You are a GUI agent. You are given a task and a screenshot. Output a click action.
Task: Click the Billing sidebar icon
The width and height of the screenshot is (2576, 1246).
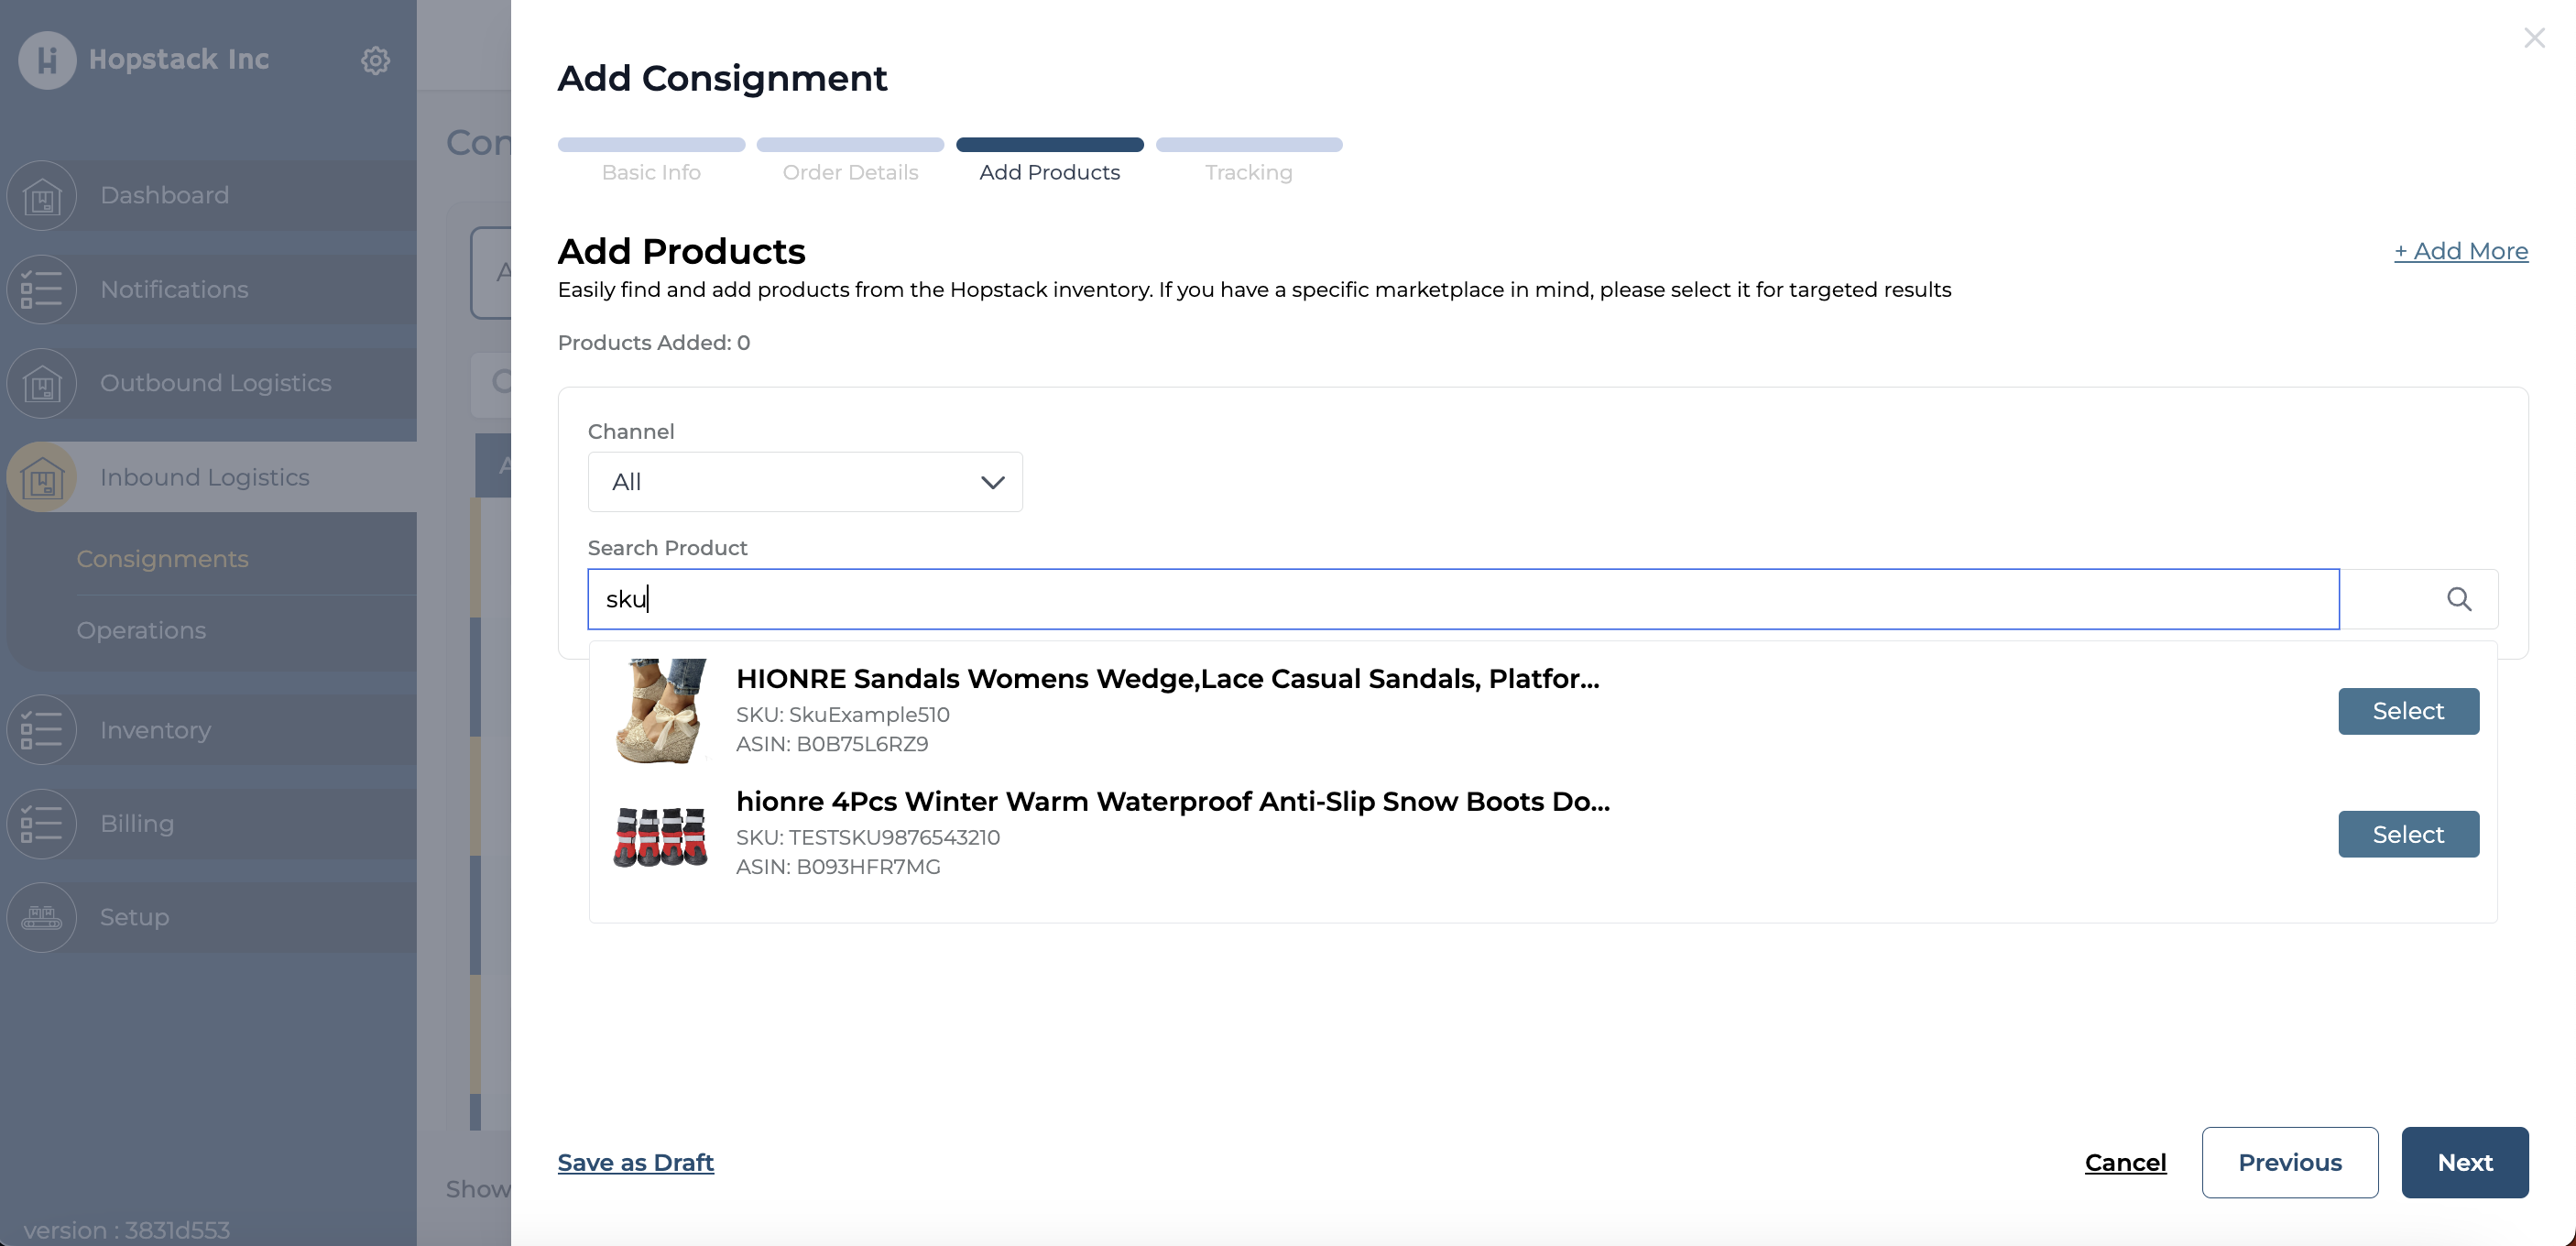42,824
